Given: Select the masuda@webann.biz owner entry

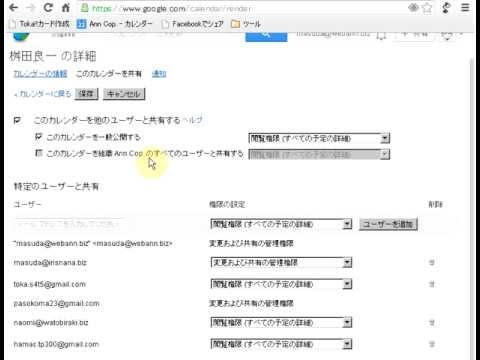Looking at the screenshot, I should 93,244.
